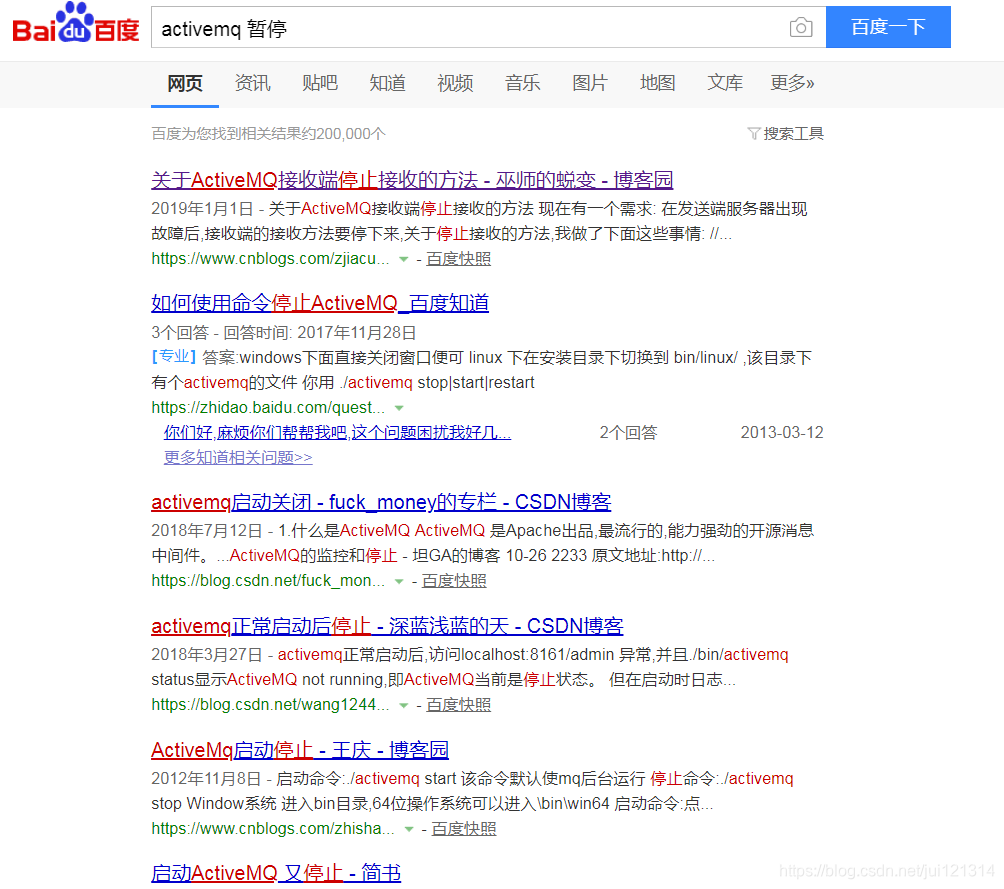Click URL https://www.cnblogs.com/zjiacu...

click(270, 259)
